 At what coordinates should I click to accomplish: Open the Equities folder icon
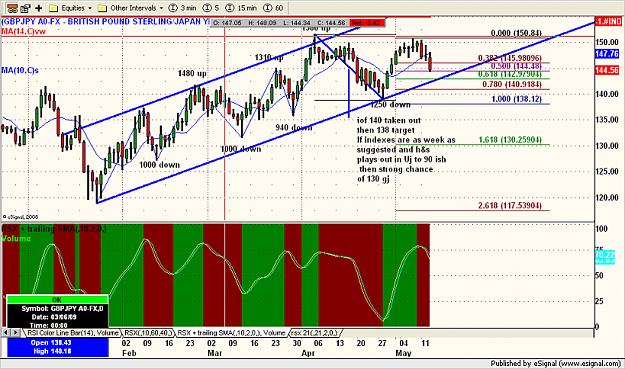click(x=53, y=8)
